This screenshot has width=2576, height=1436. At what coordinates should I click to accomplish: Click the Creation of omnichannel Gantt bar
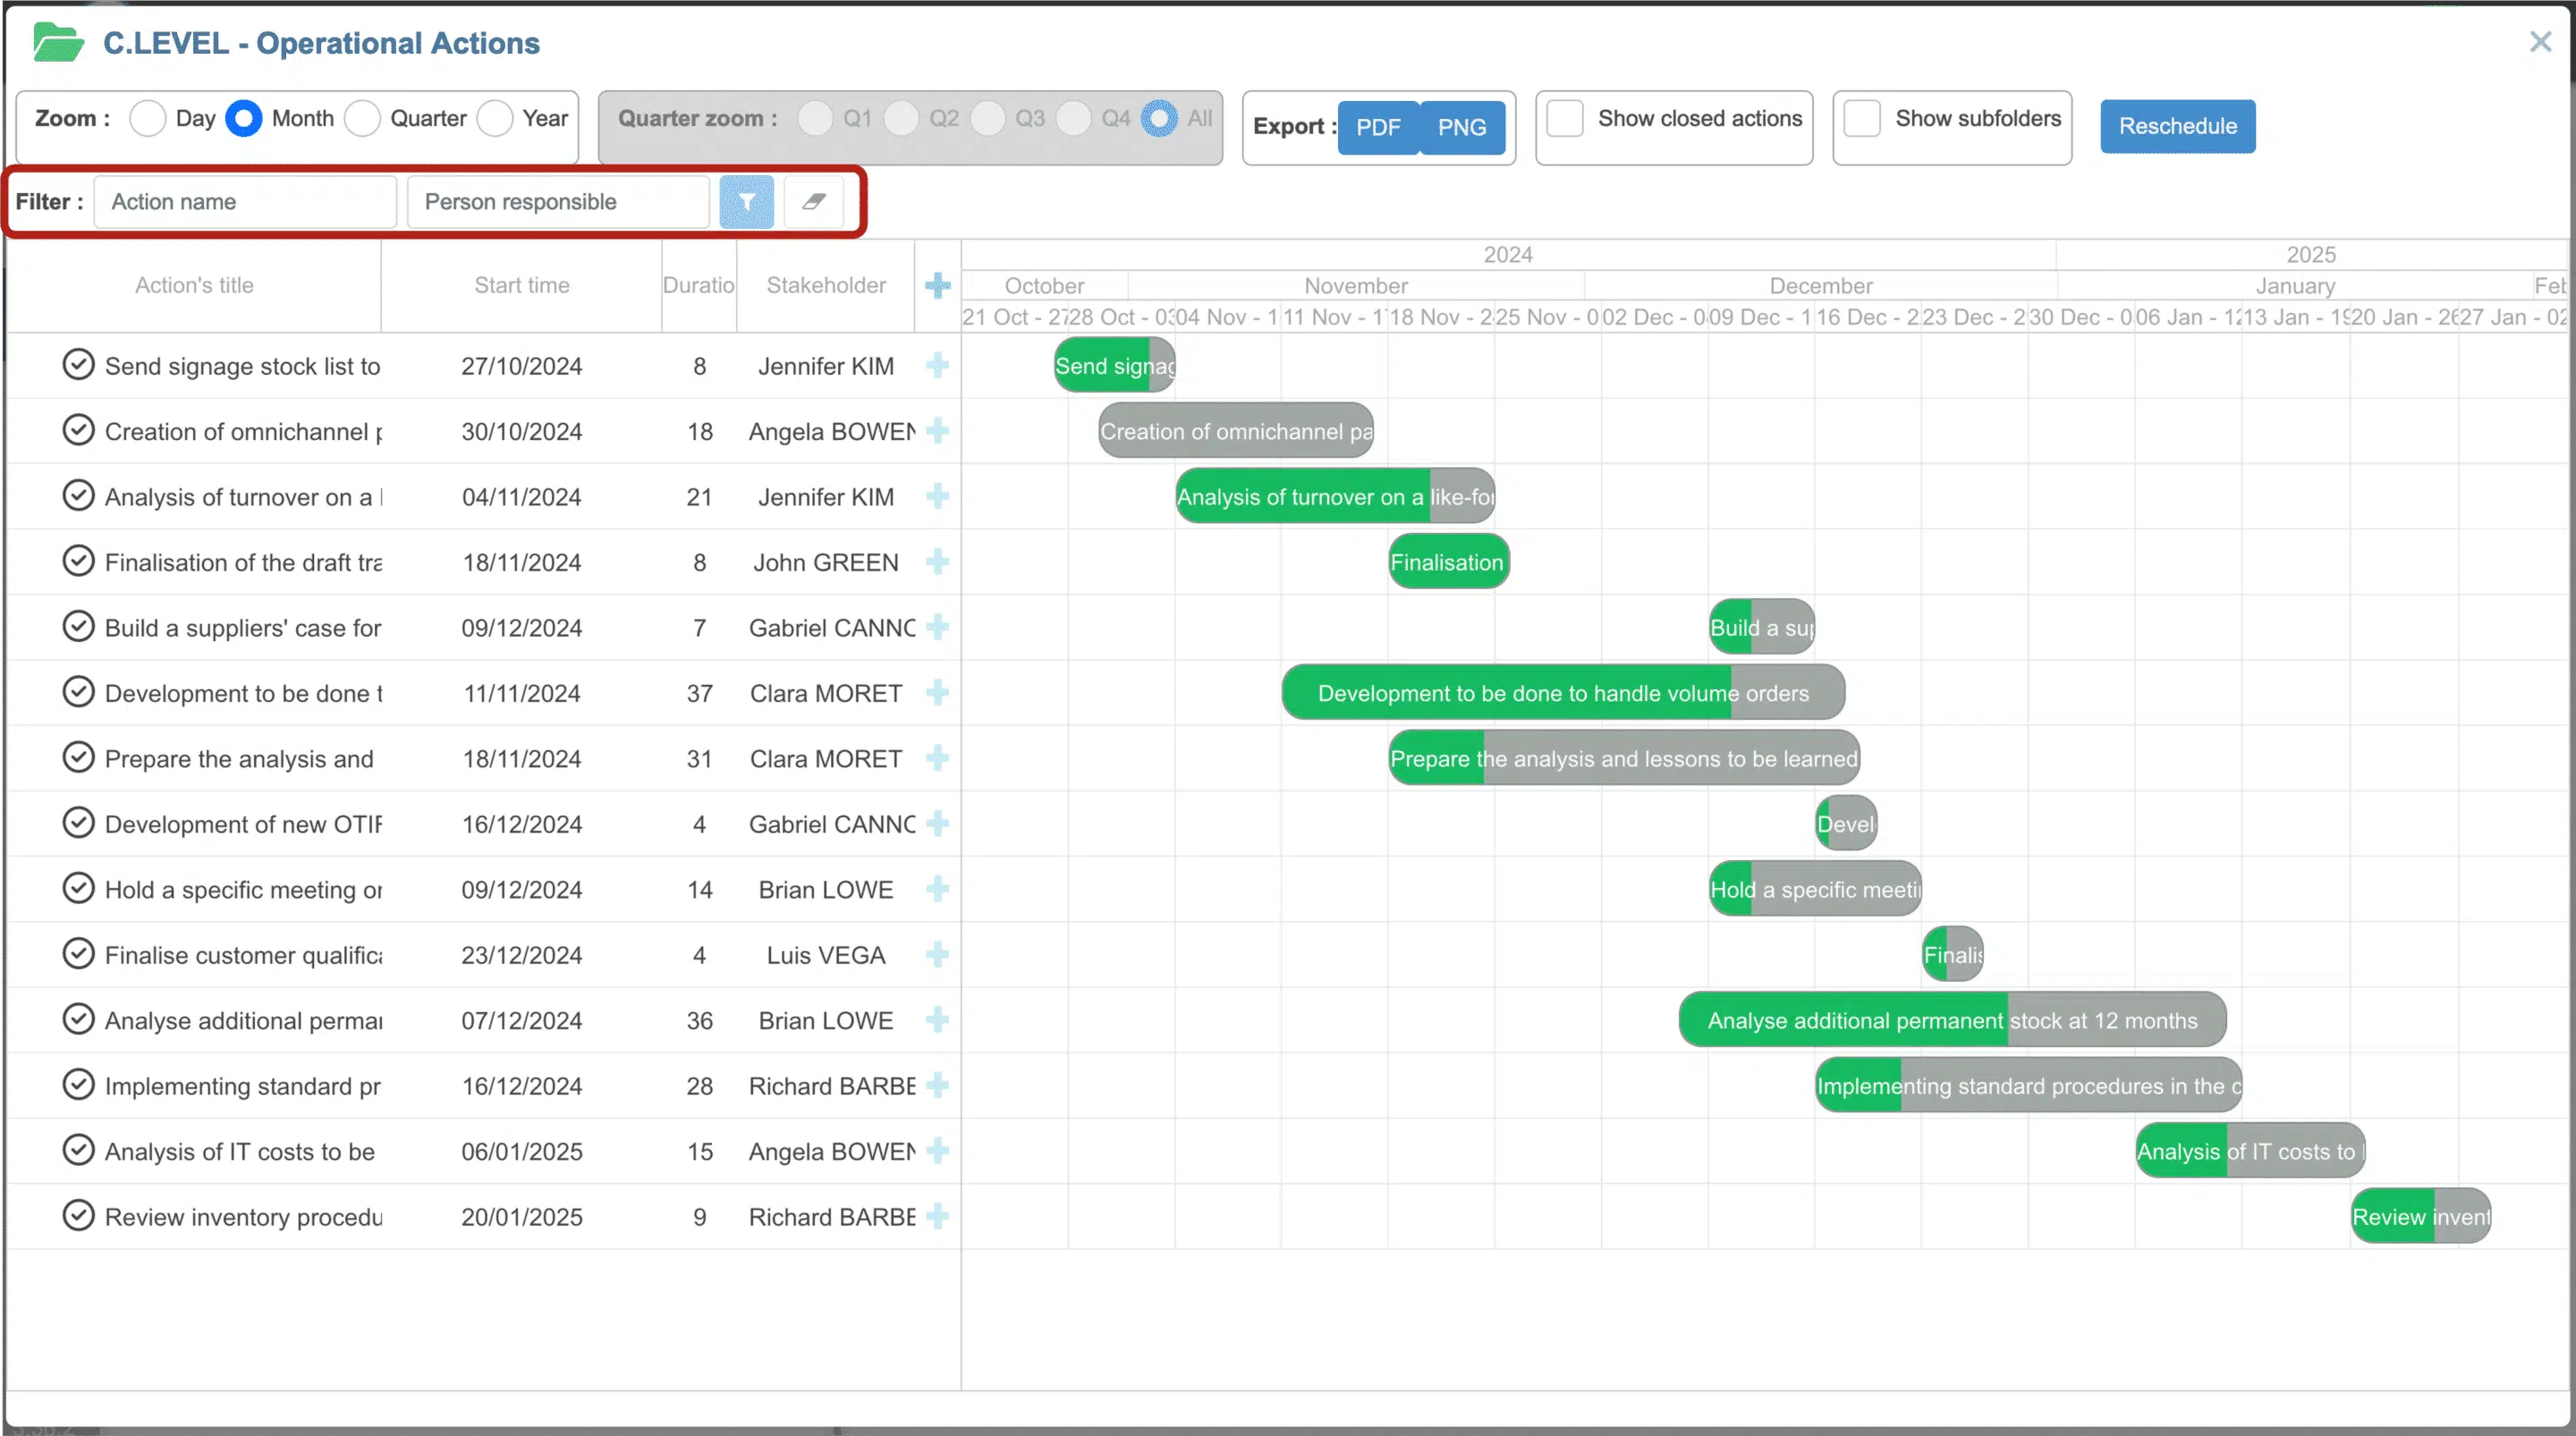1236,431
